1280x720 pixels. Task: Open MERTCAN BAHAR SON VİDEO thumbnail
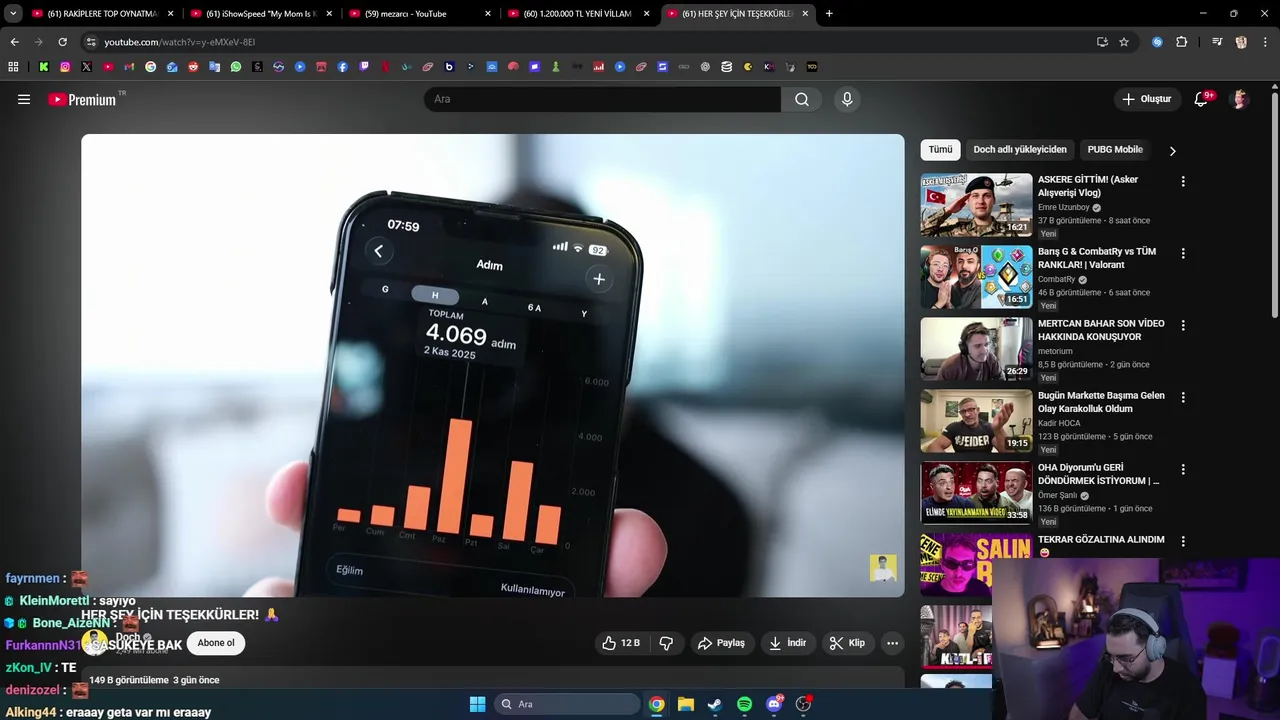point(976,349)
